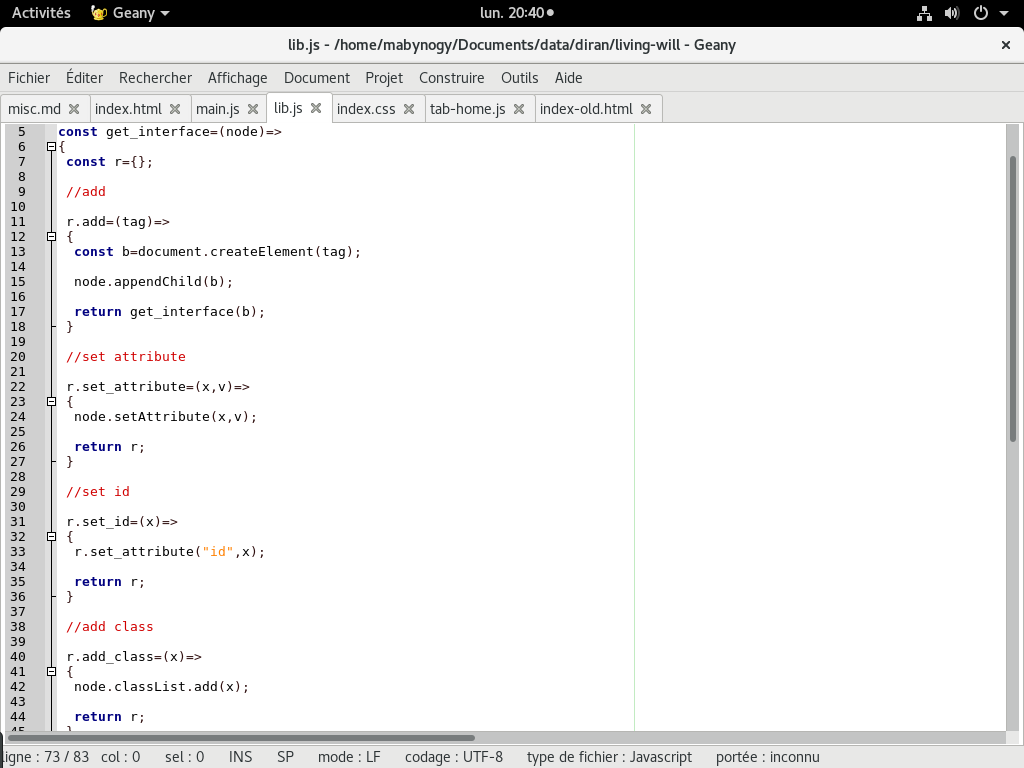
Task: Close the index.html tab
Action: 175,109
